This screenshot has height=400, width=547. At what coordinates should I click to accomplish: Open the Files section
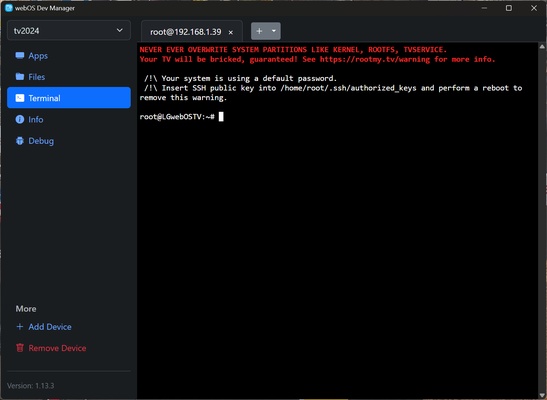(x=69, y=77)
